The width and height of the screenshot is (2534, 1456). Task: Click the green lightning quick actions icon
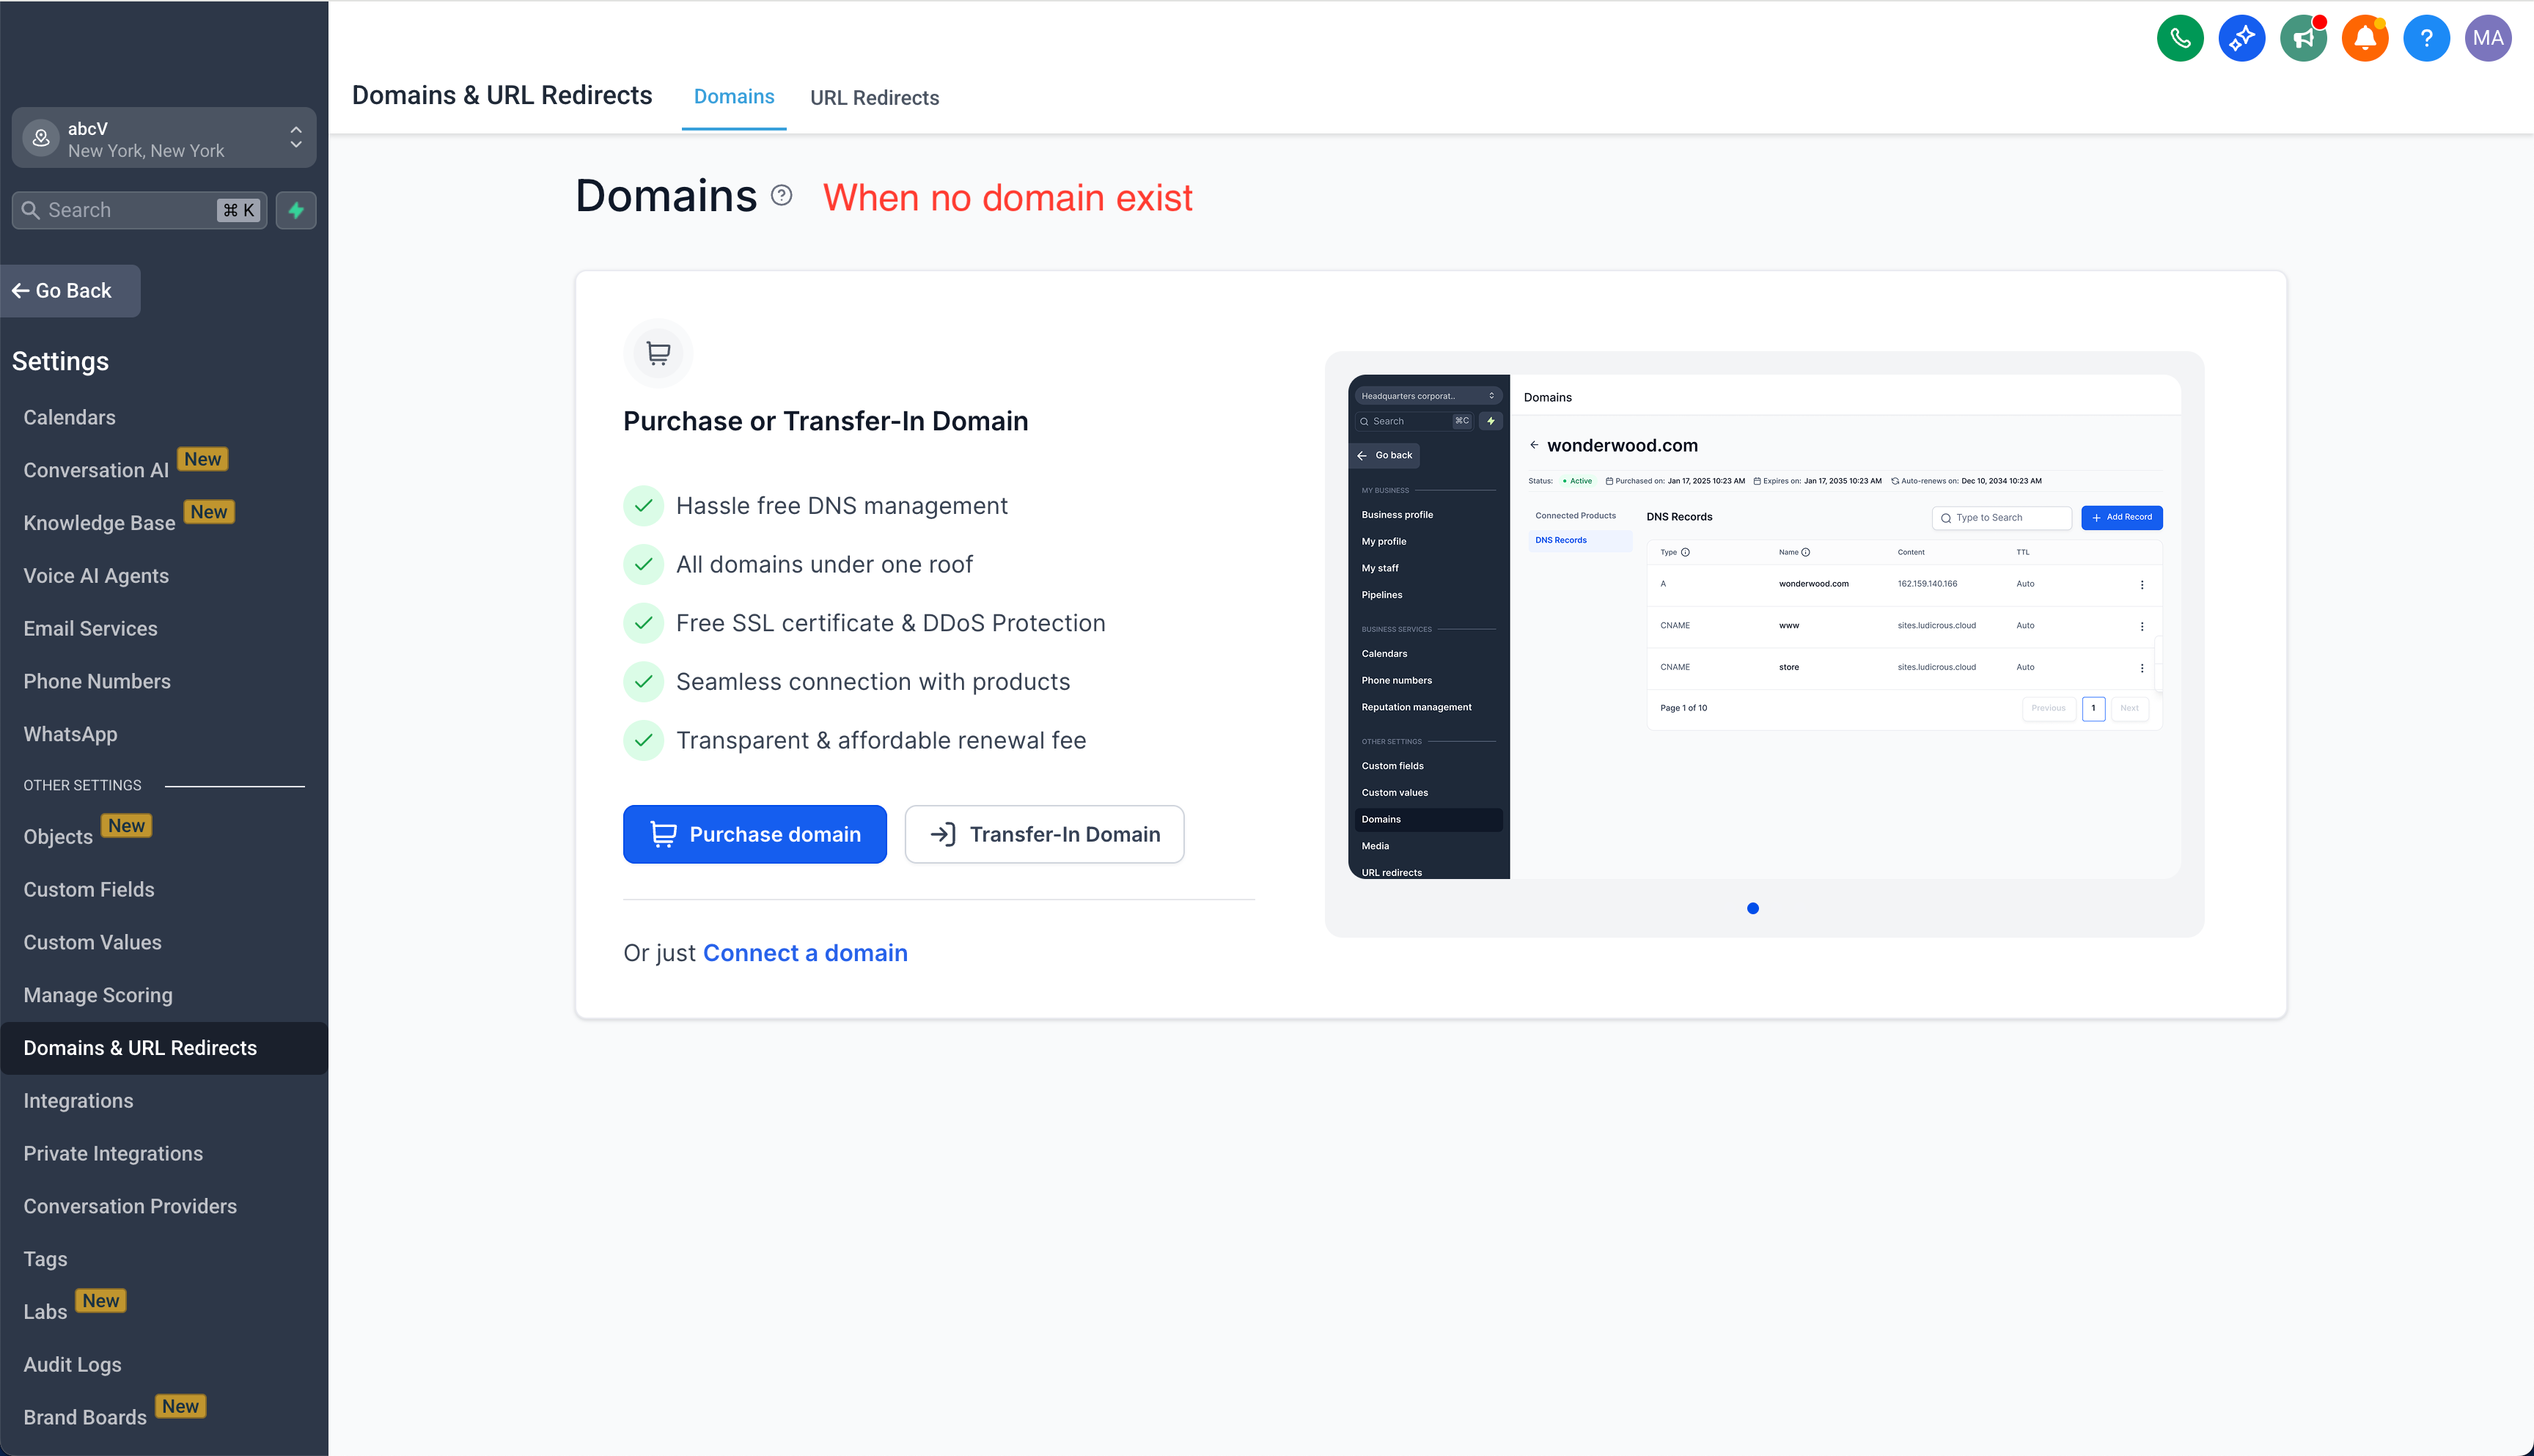(x=296, y=210)
